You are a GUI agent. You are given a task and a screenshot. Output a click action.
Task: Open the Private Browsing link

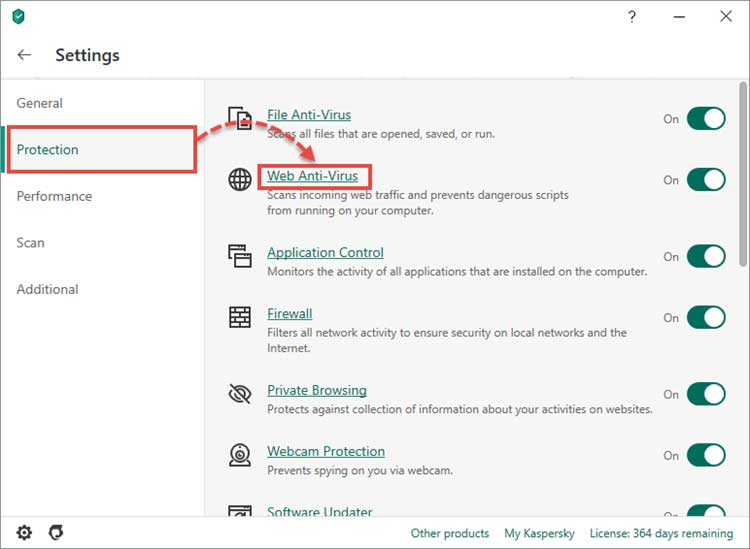(x=317, y=390)
